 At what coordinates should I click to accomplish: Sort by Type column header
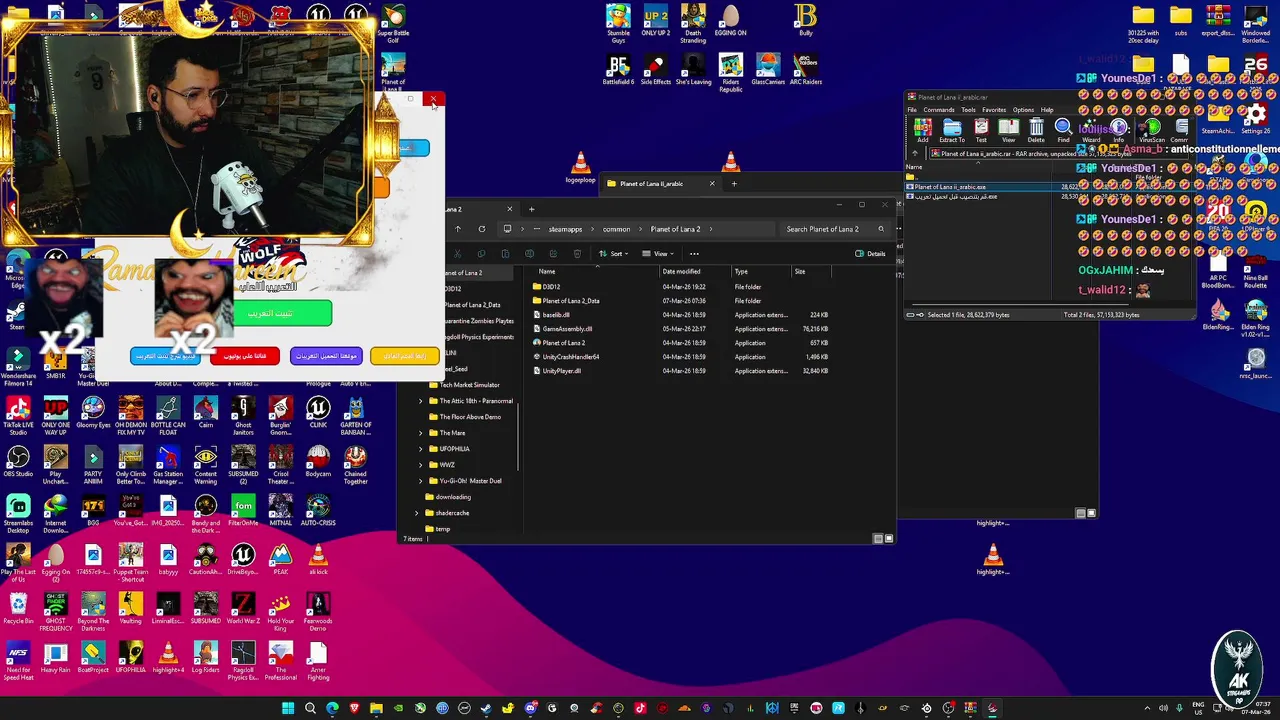click(x=741, y=272)
